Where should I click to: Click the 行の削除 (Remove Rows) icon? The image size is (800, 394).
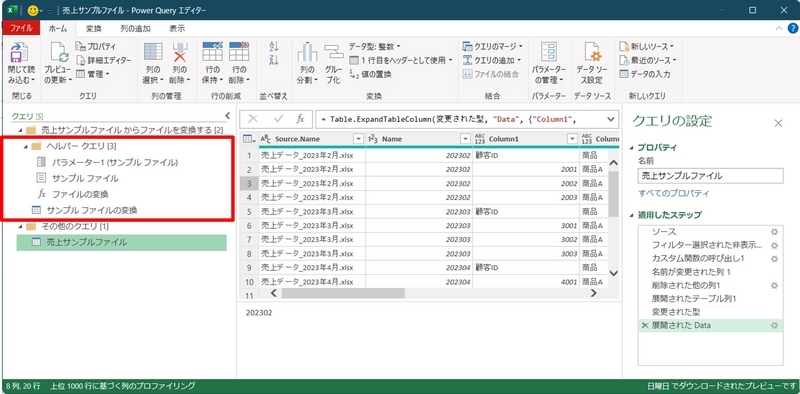(238, 52)
